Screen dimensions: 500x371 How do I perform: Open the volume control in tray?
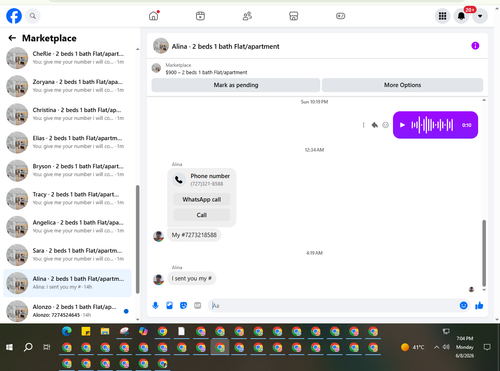click(x=446, y=347)
